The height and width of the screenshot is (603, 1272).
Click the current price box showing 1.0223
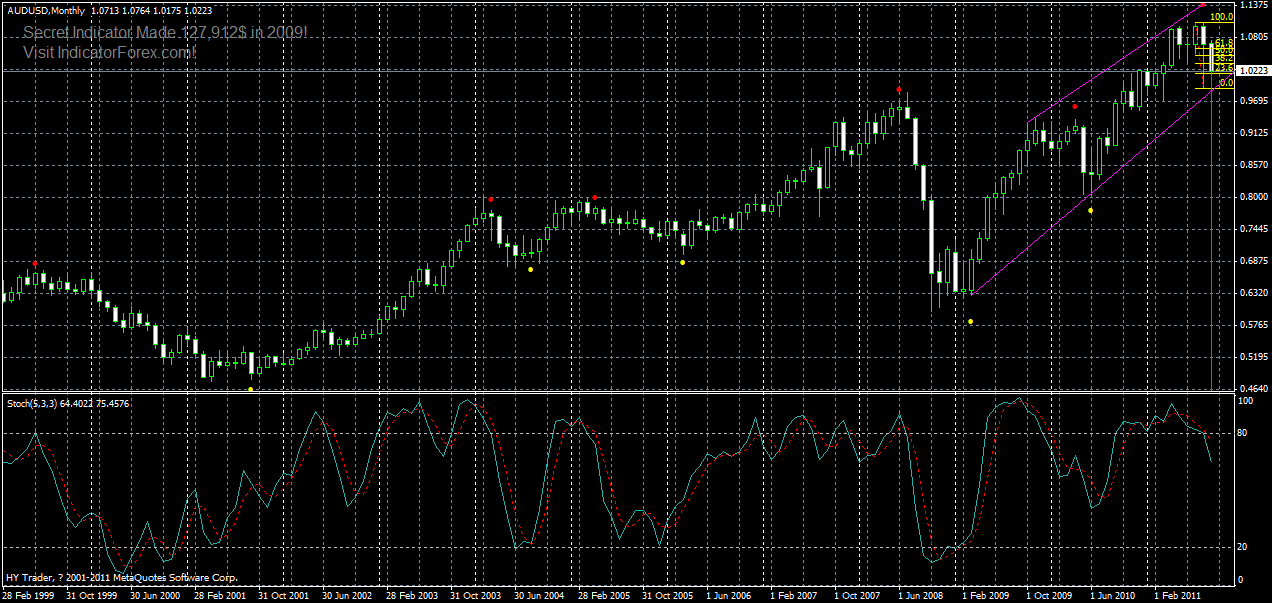1256,70
